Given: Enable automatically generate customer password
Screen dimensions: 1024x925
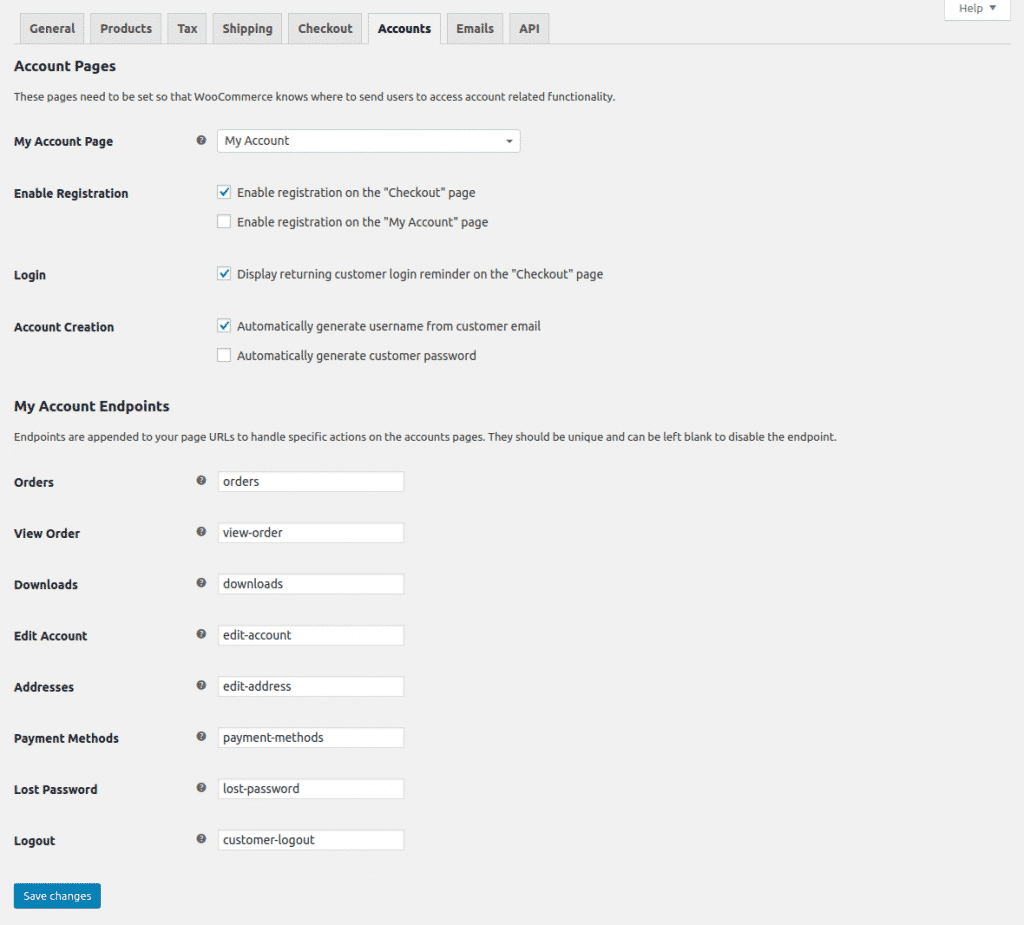Looking at the screenshot, I should [224, 355].
